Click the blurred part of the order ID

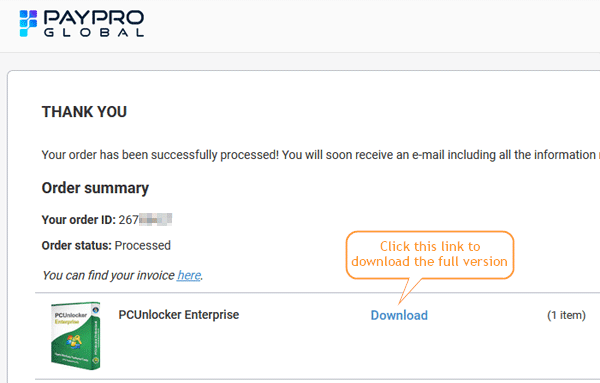[x=155, y=220]
